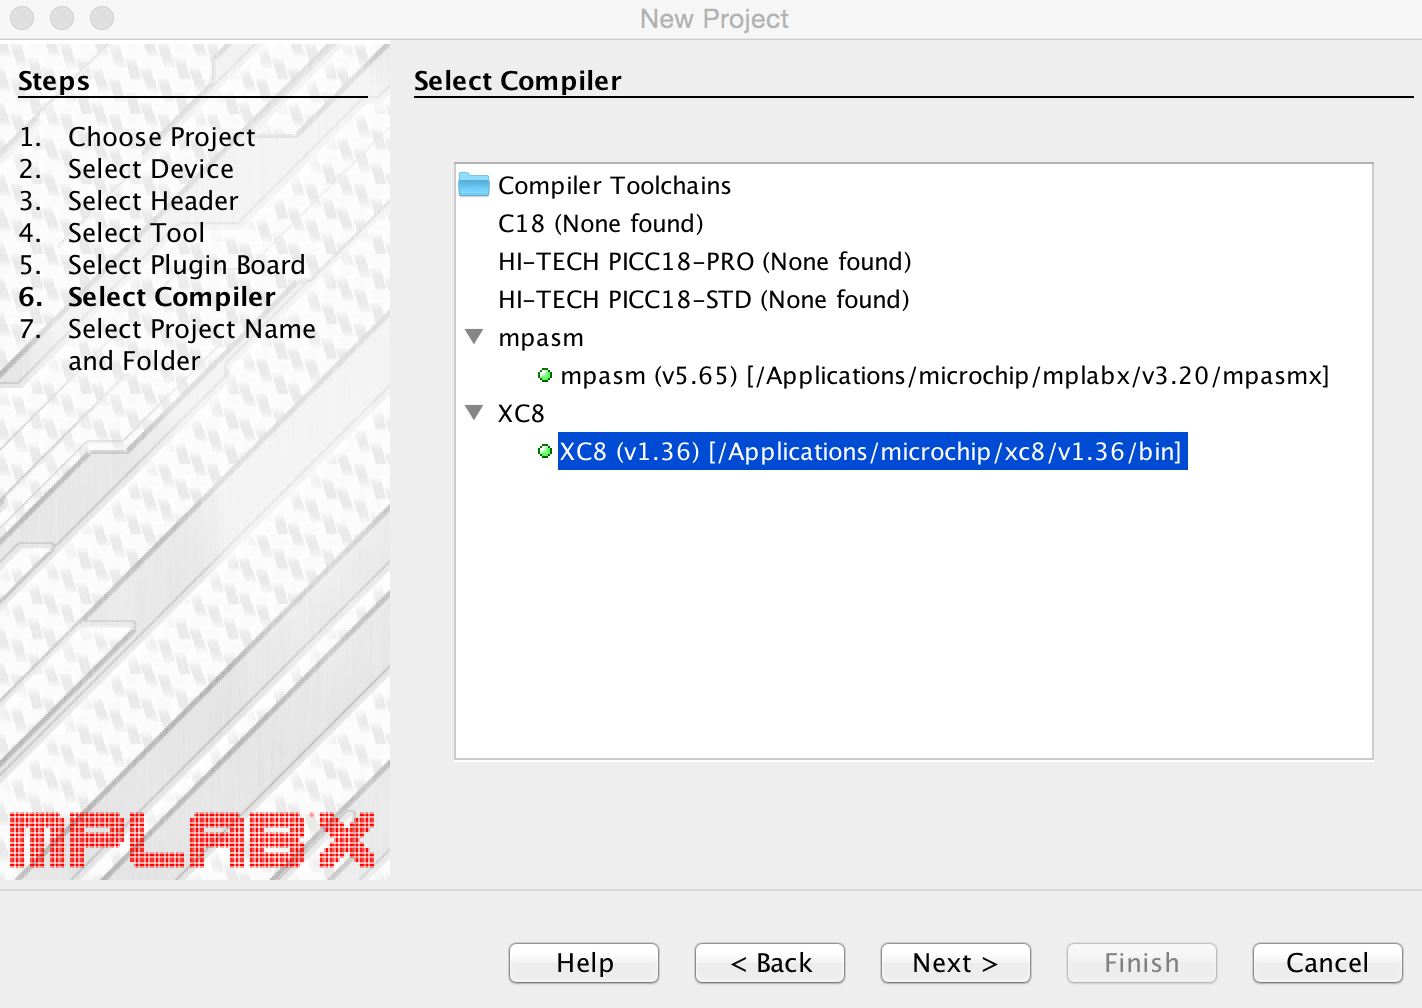Click step 1 Choose Project
Viewport: 1422px width, 1008px height.
click(x=161, y=137)
